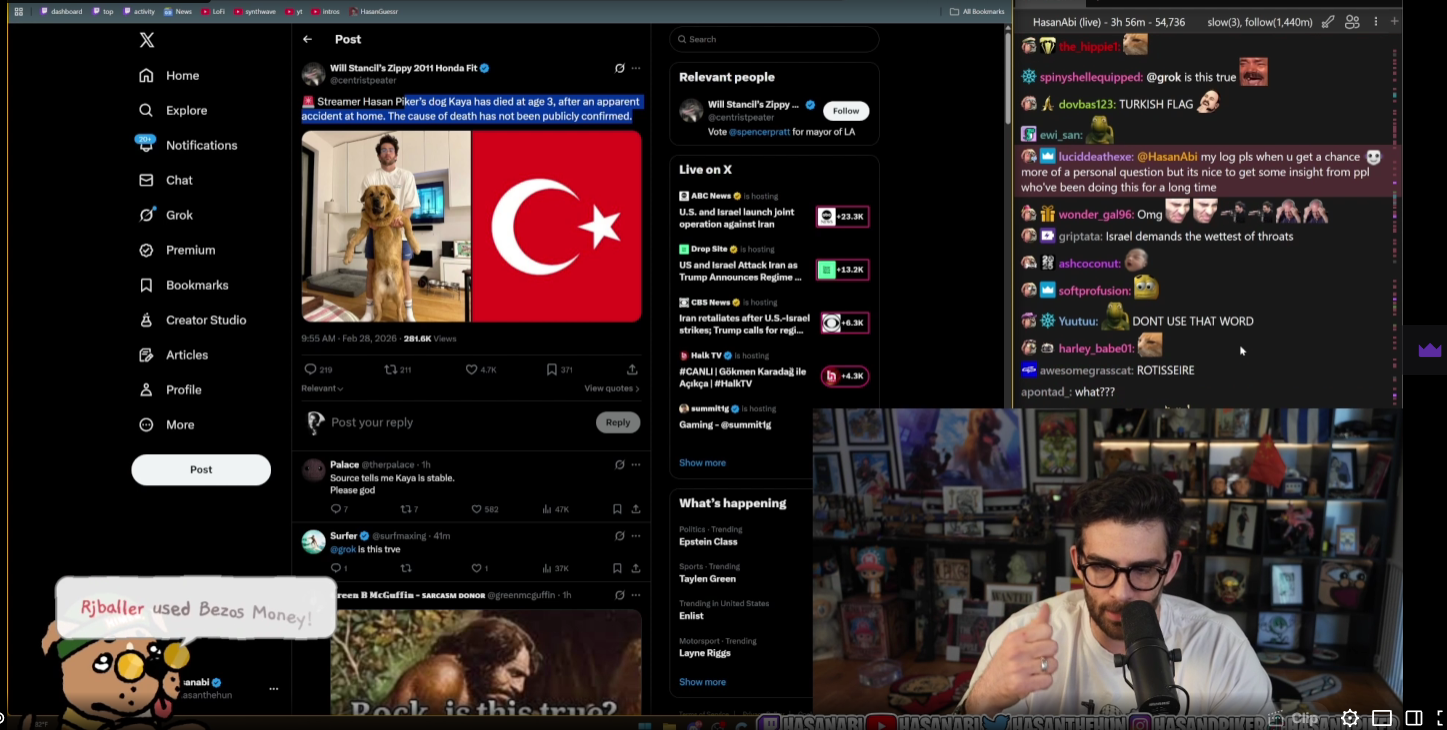Add a new chat tab with plus
The height and width of the screenshot is (730, 1447).
(x=1394, y=22)
